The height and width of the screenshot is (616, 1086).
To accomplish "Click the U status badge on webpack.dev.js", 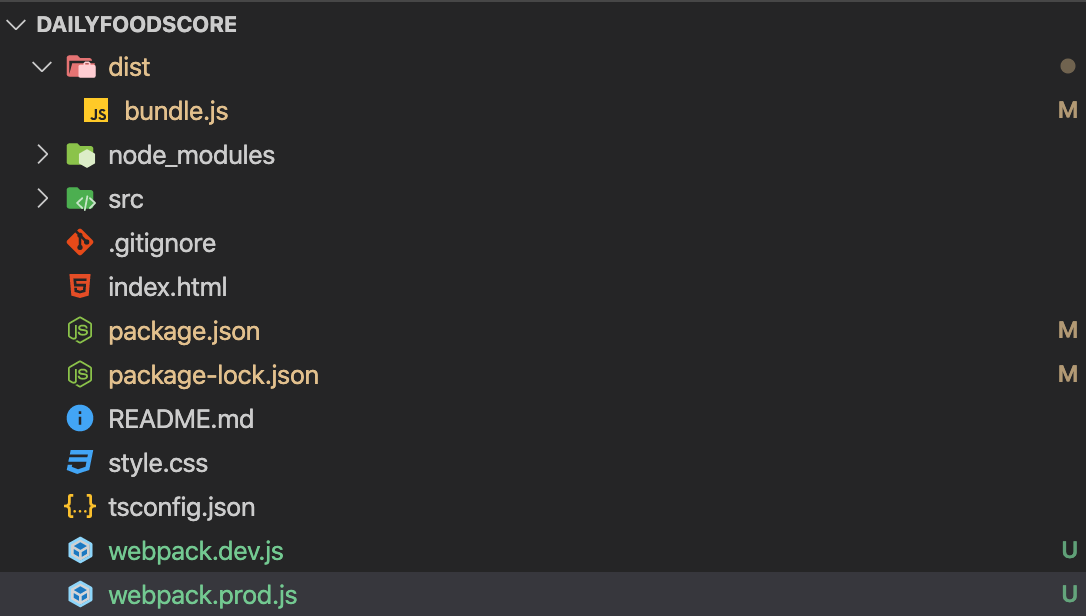I will tap(1069, 550).
